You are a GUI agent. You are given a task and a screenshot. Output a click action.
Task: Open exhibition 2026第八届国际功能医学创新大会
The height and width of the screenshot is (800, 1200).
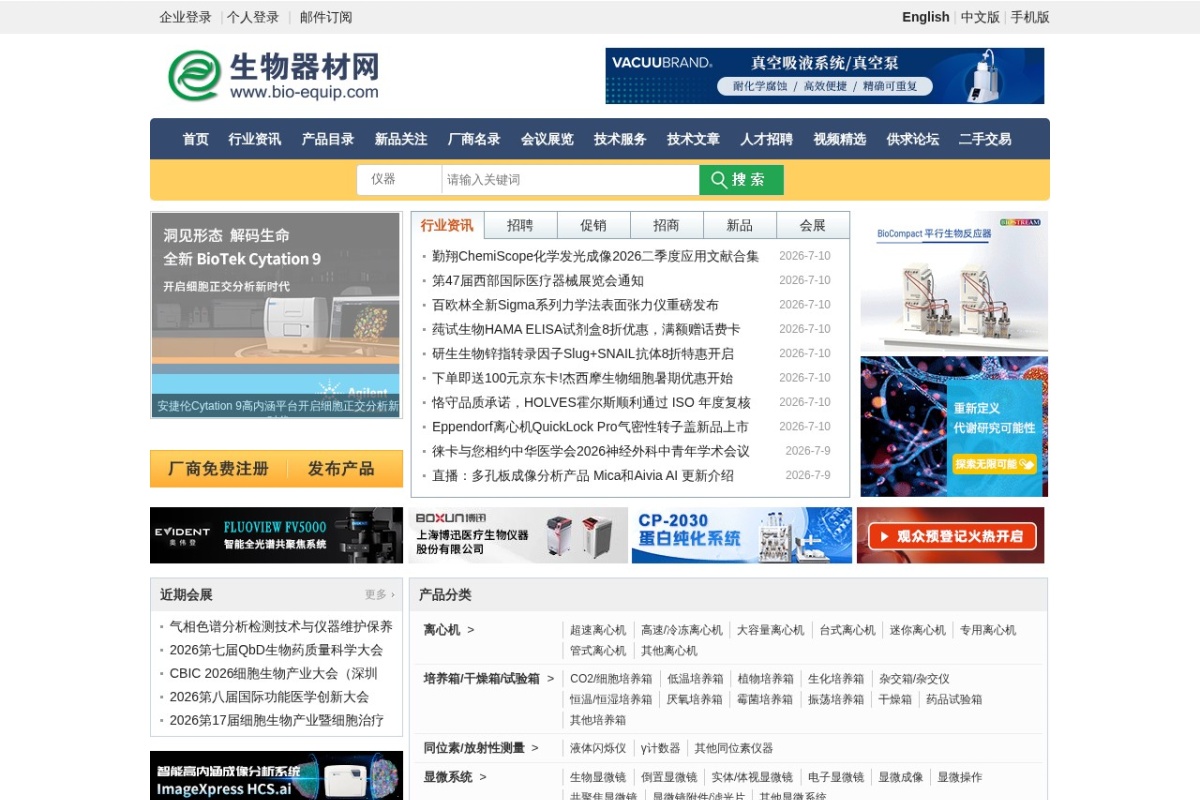[269, 697]
